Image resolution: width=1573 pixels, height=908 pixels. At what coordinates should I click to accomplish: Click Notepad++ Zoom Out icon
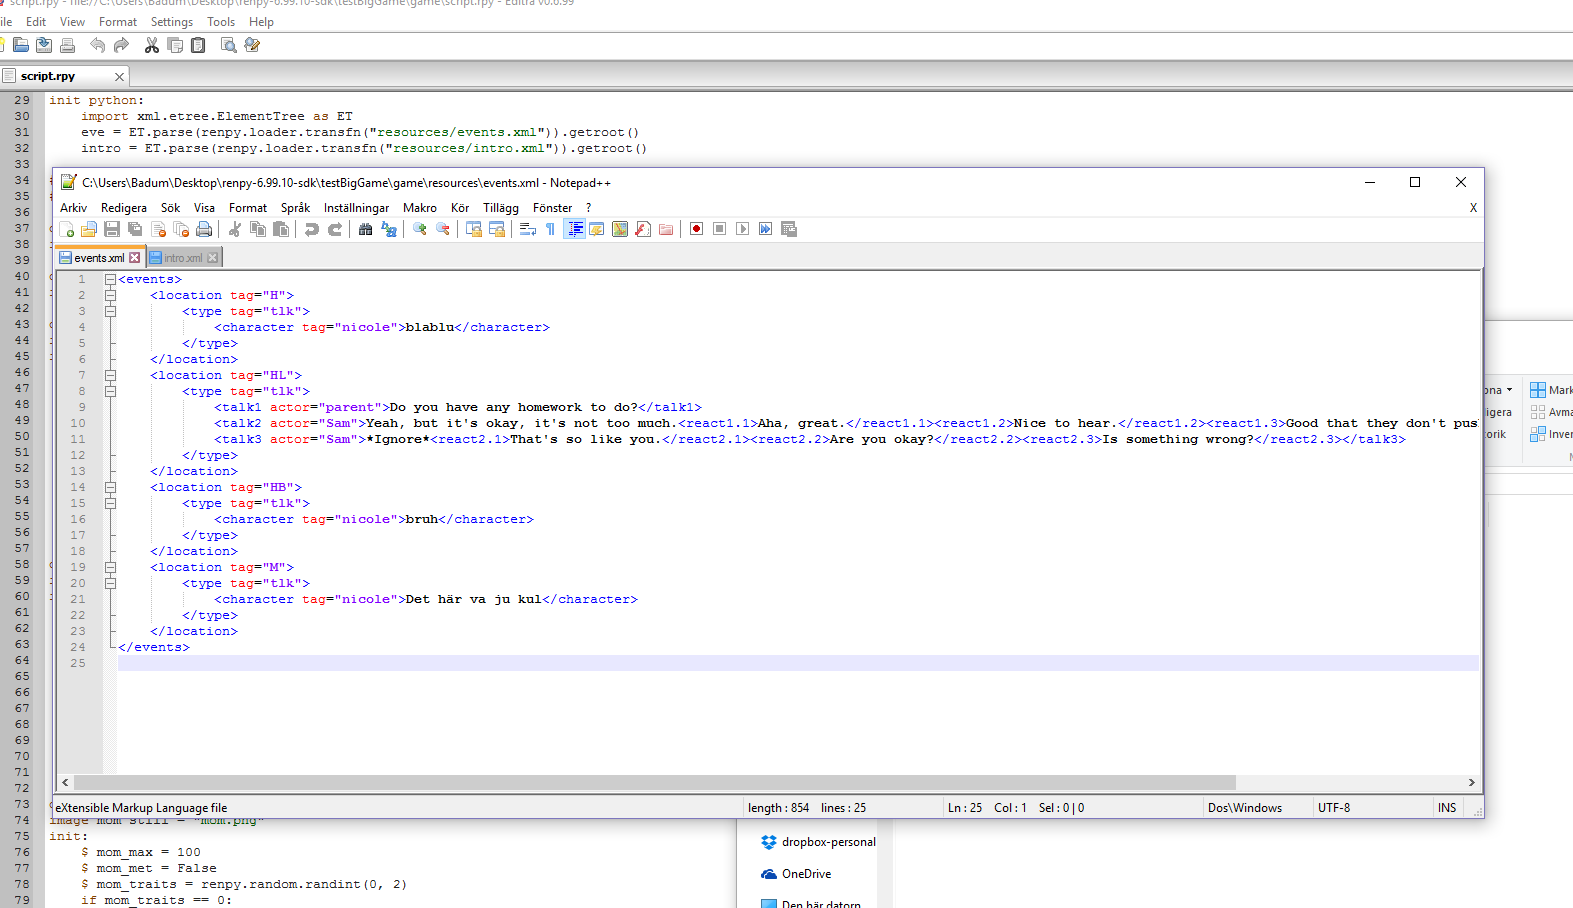443,229
